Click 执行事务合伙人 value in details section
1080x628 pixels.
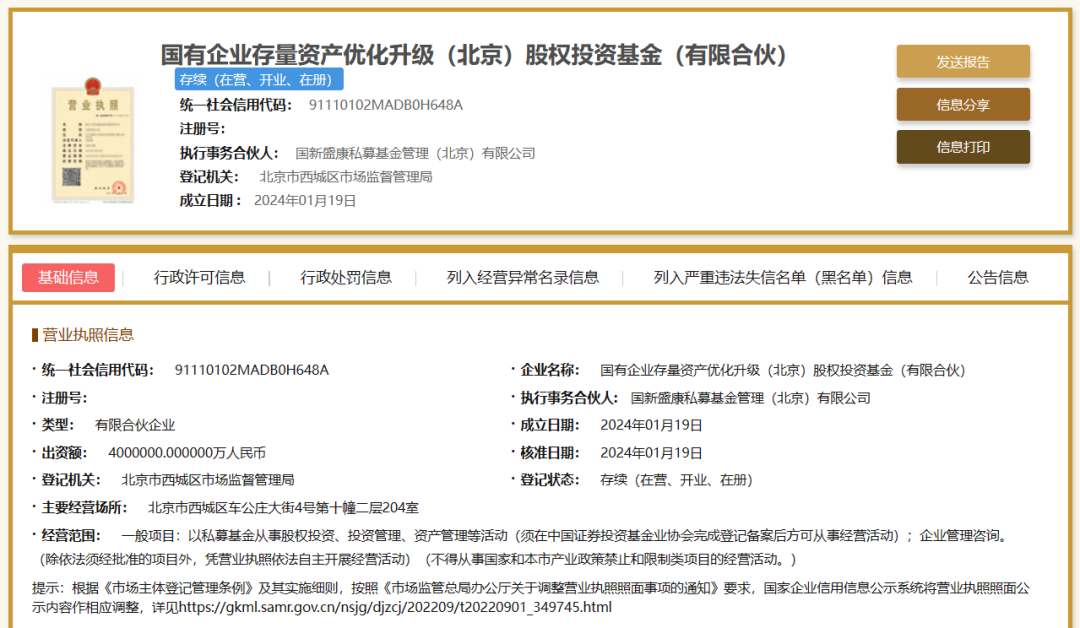click(x=751, y=398)
